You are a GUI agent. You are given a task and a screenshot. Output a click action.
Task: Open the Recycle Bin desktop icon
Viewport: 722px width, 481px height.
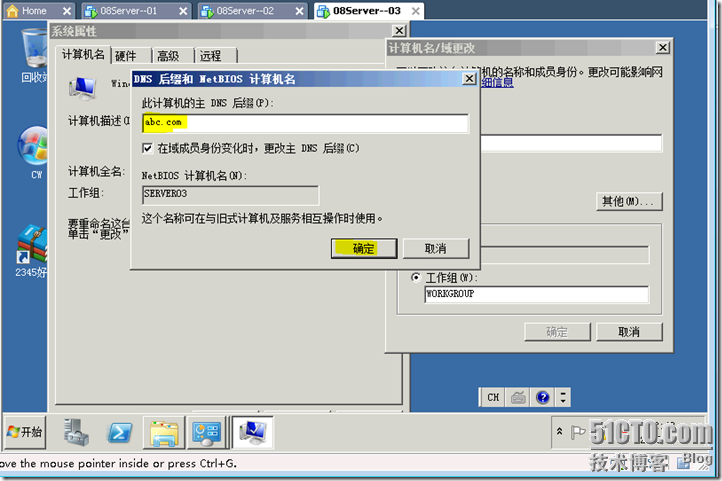click(x=35, y=55)
